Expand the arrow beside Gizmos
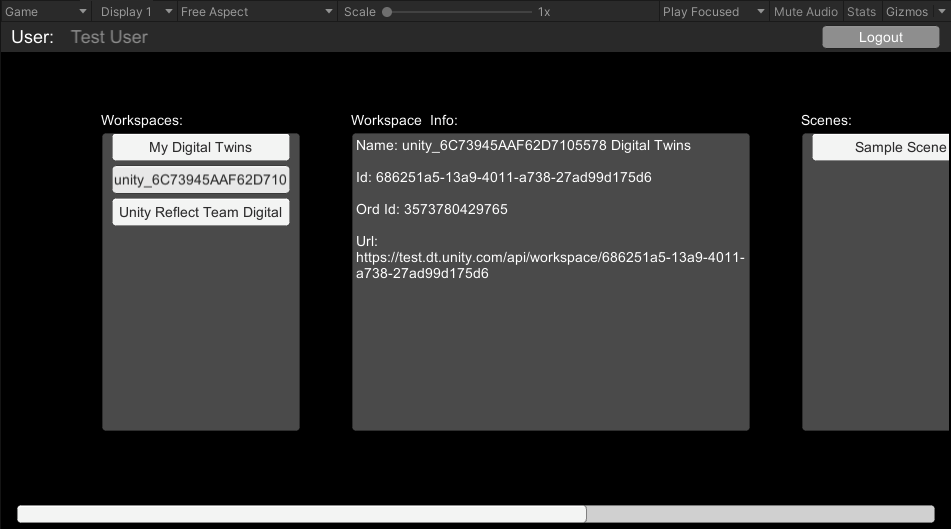 coord(941,12)
